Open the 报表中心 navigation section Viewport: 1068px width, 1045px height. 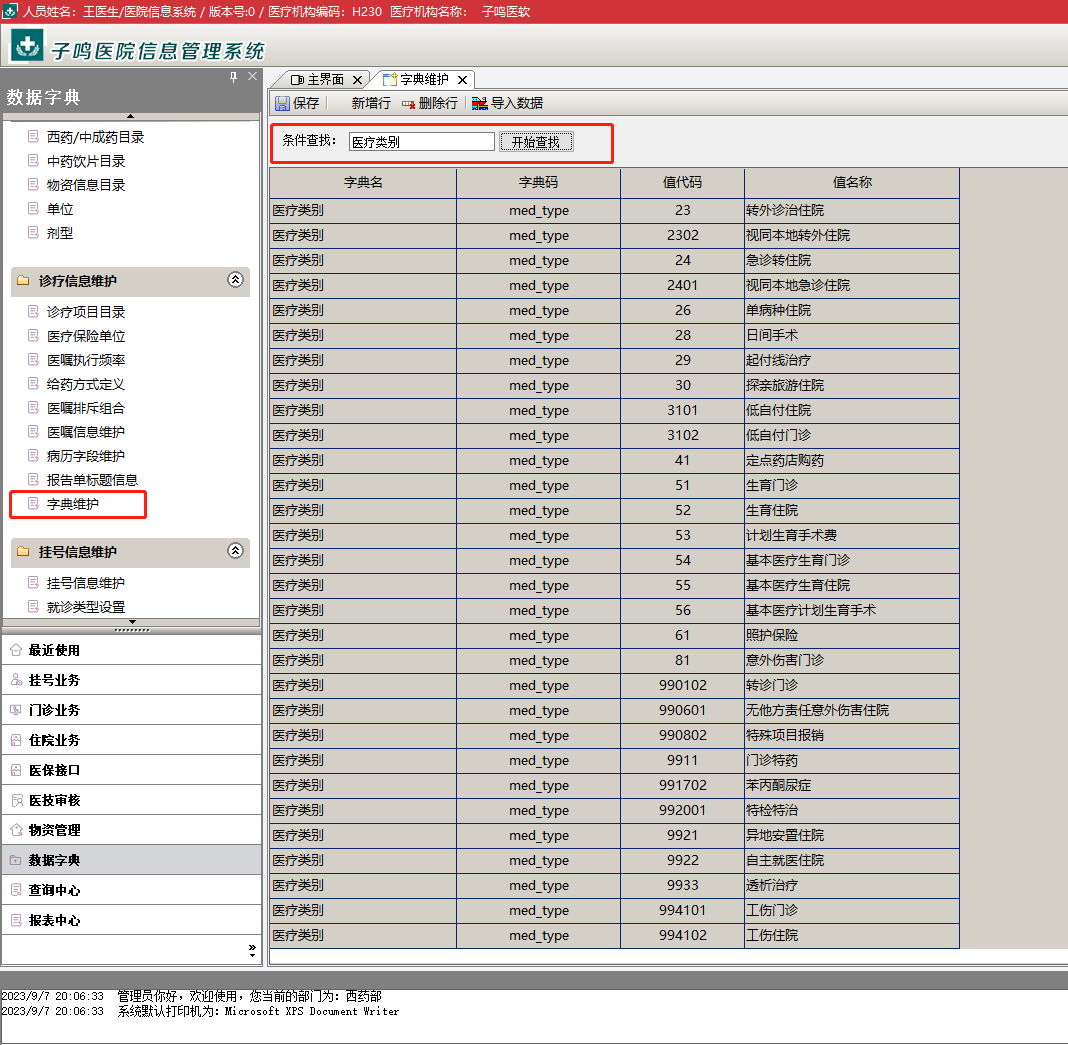pos(131,920)
